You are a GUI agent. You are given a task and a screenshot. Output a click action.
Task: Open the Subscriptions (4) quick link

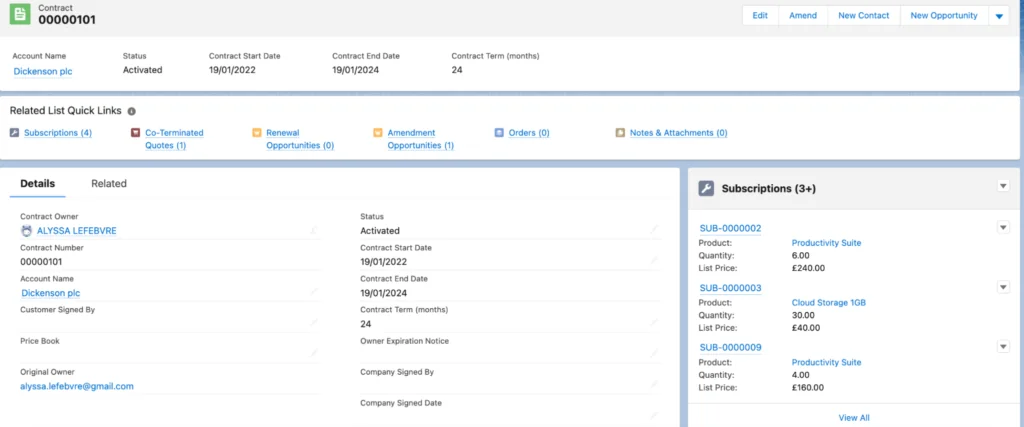(58, 133)
